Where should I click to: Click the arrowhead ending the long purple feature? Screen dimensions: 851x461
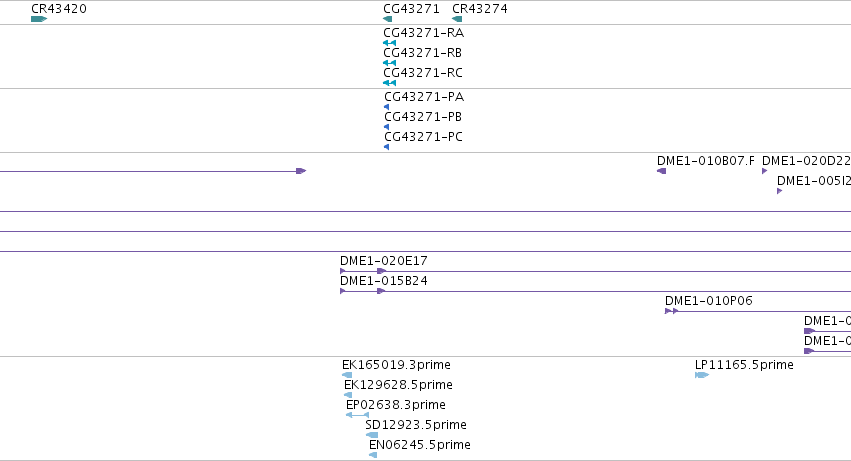click(x=301, y=171)
